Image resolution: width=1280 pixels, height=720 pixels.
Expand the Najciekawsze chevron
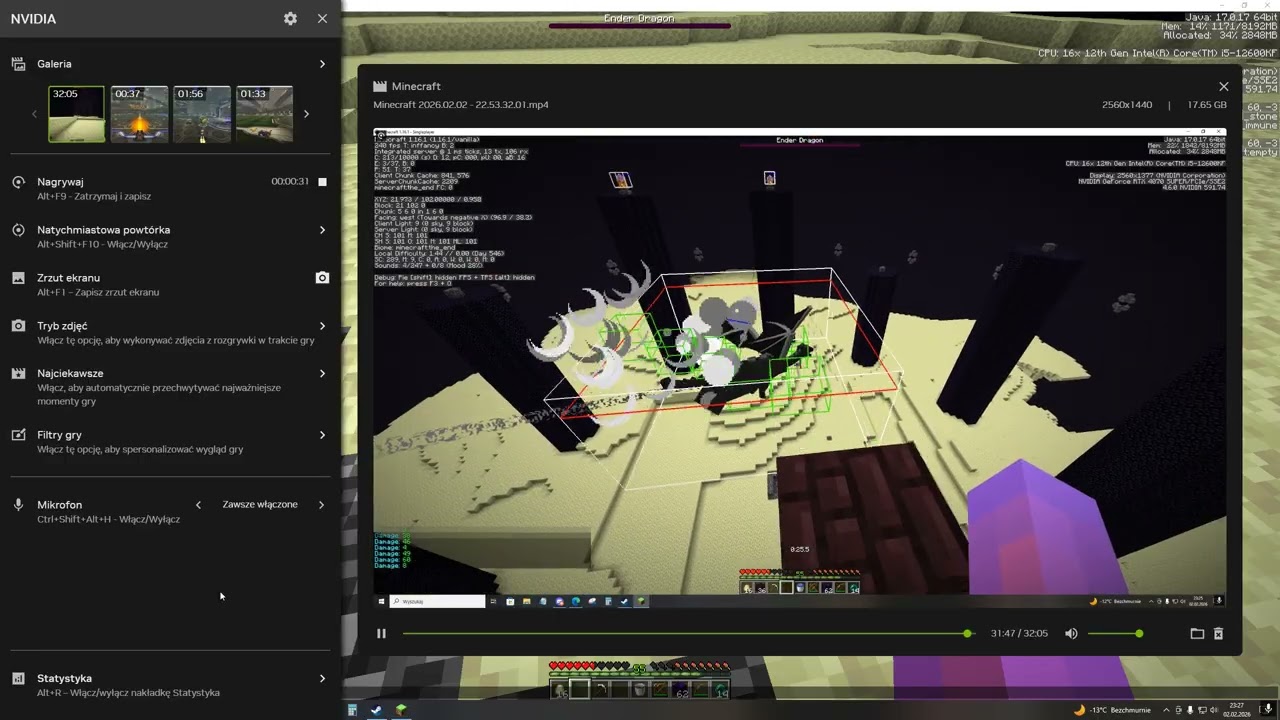[322, 374]
